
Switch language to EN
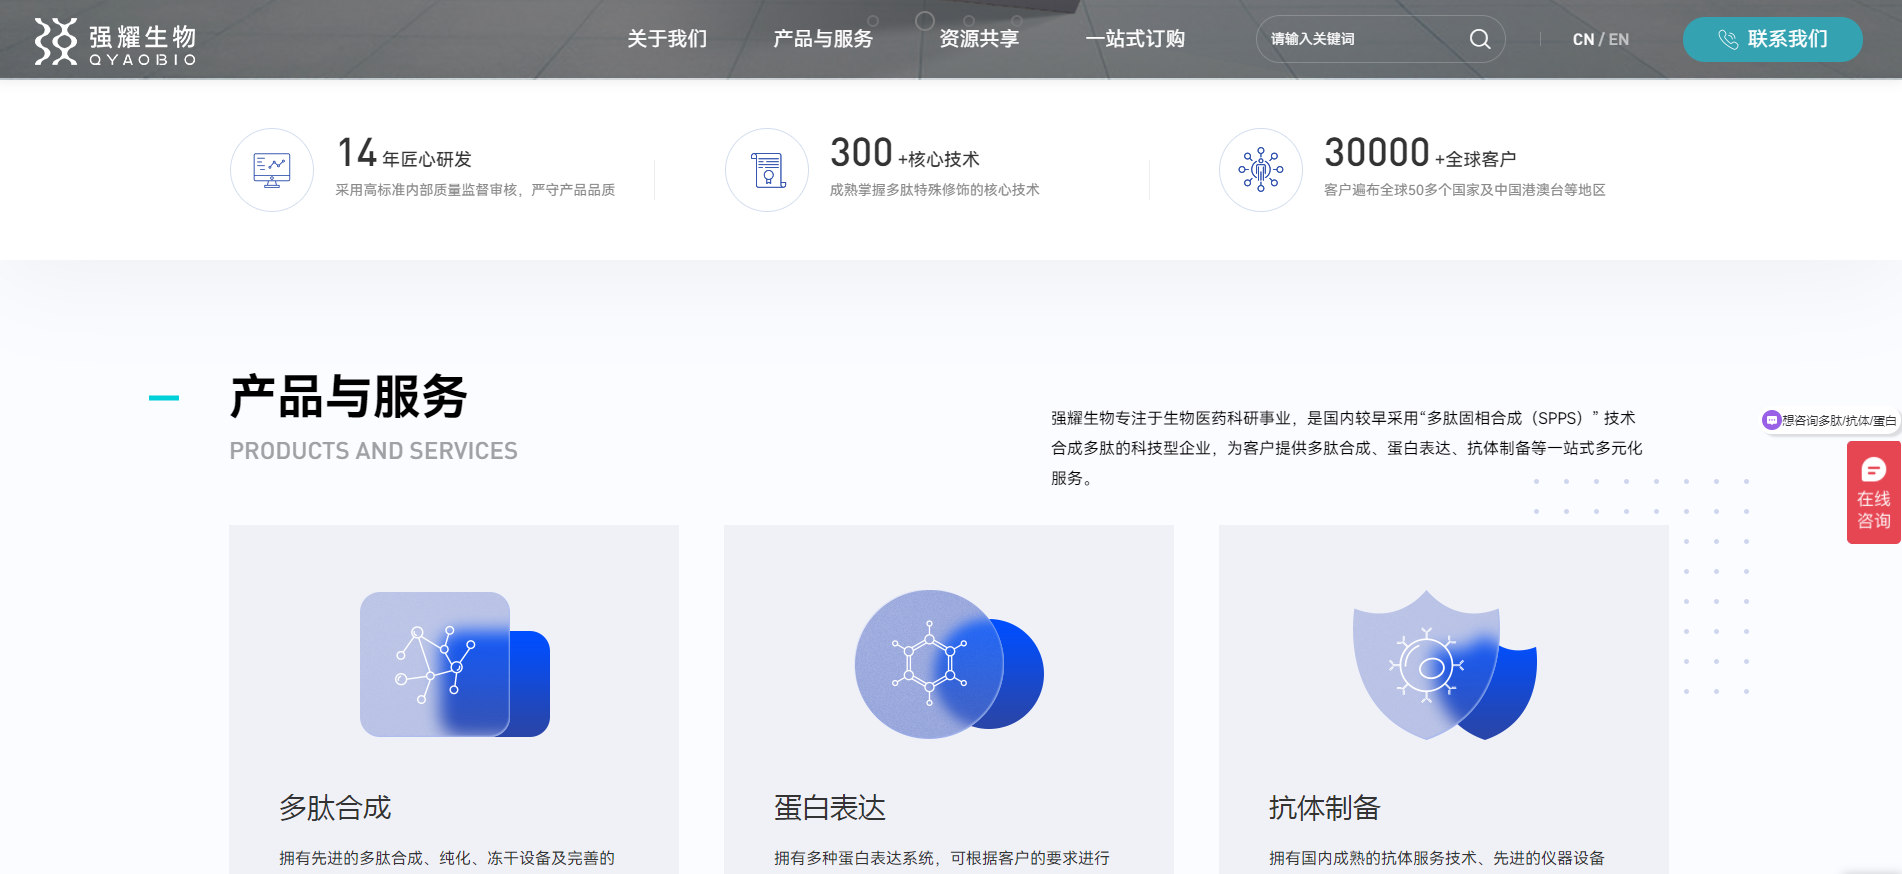(x=1619, y=40)
